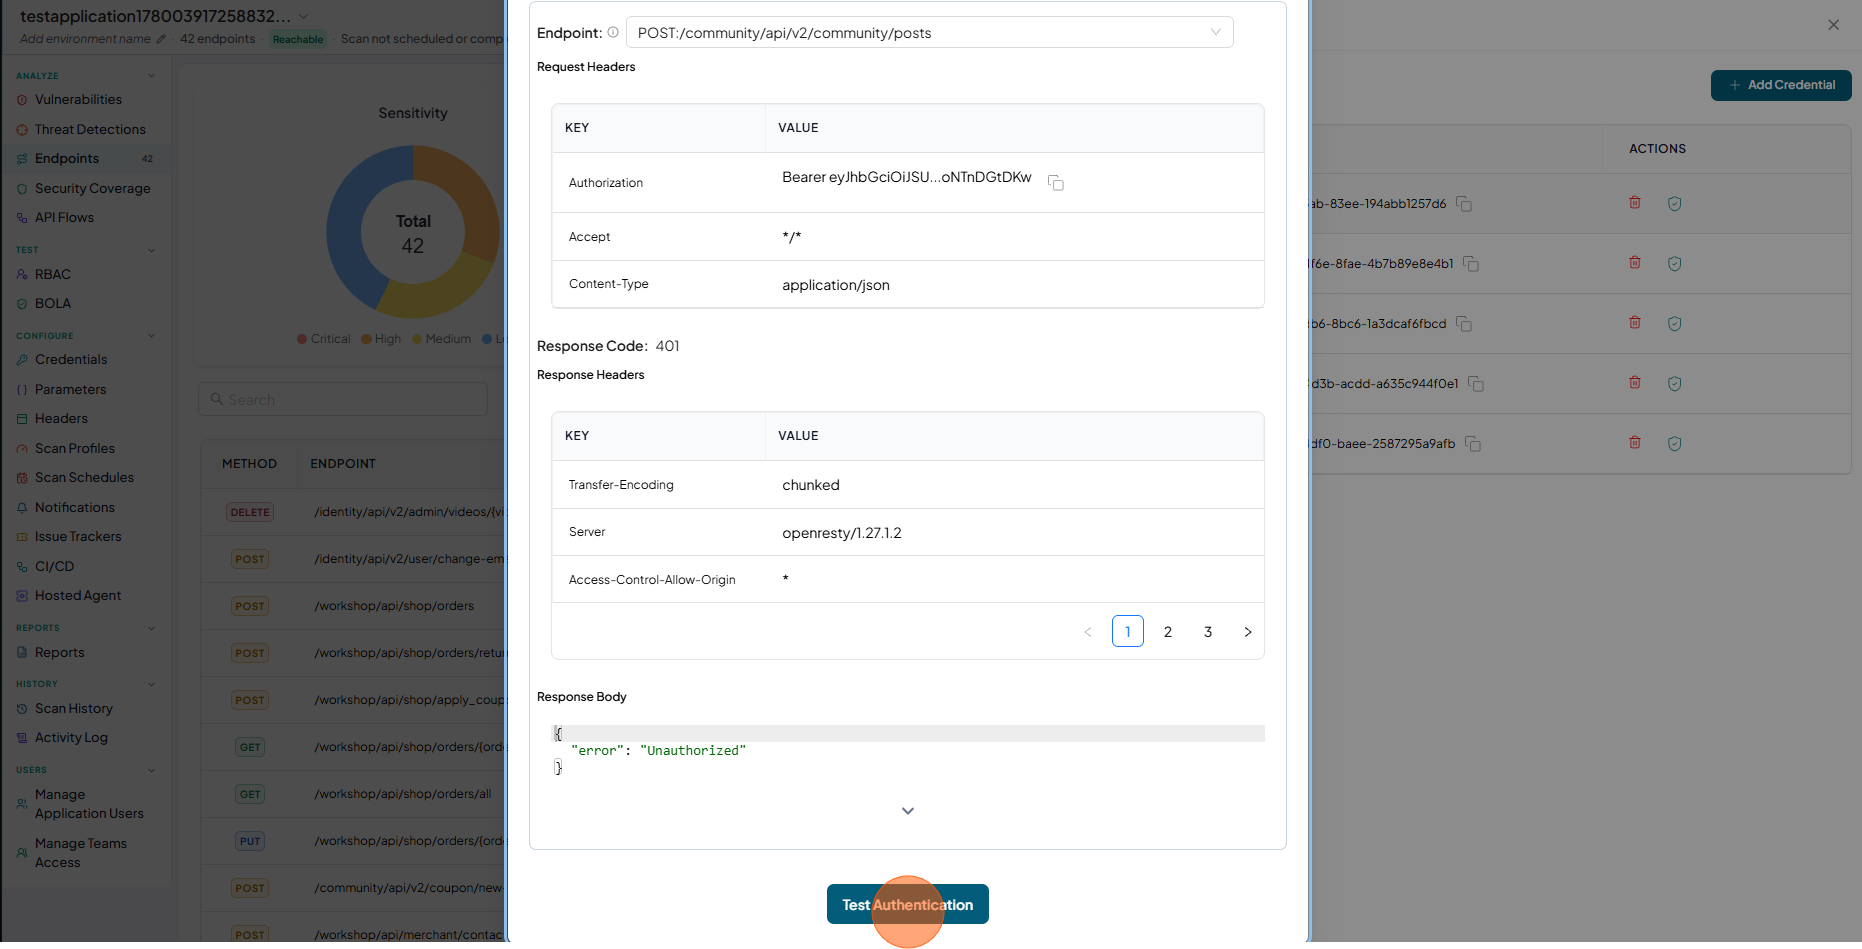Open Headers configuration page

61,418
